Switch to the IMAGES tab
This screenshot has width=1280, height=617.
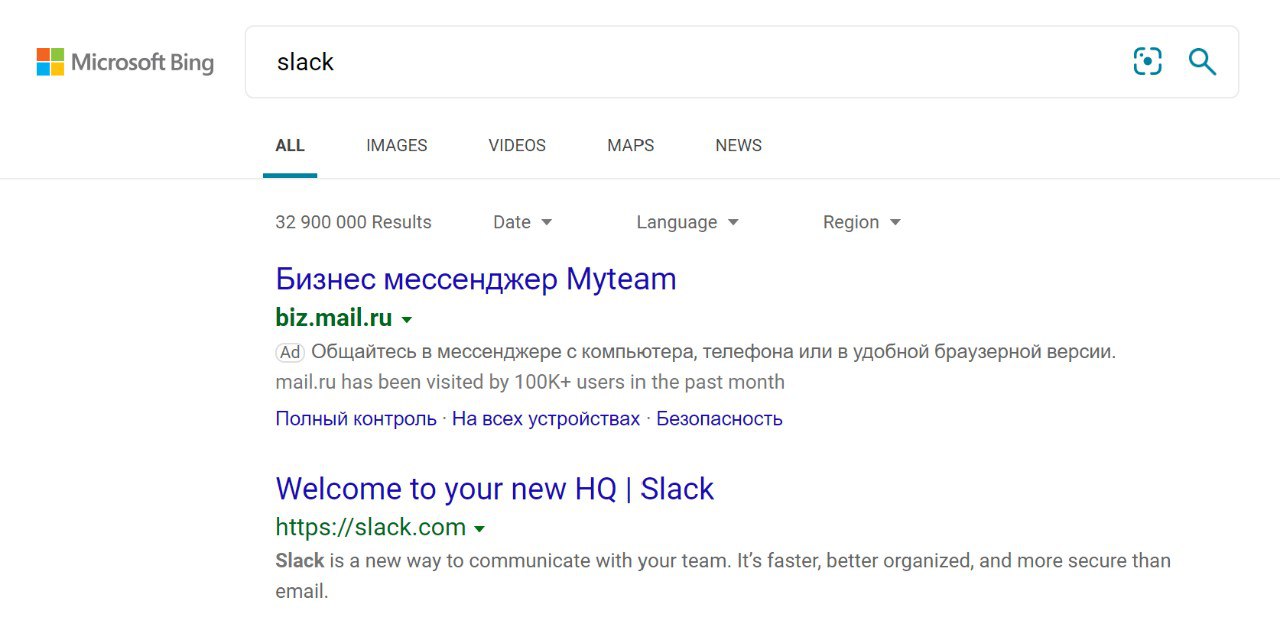397,145
